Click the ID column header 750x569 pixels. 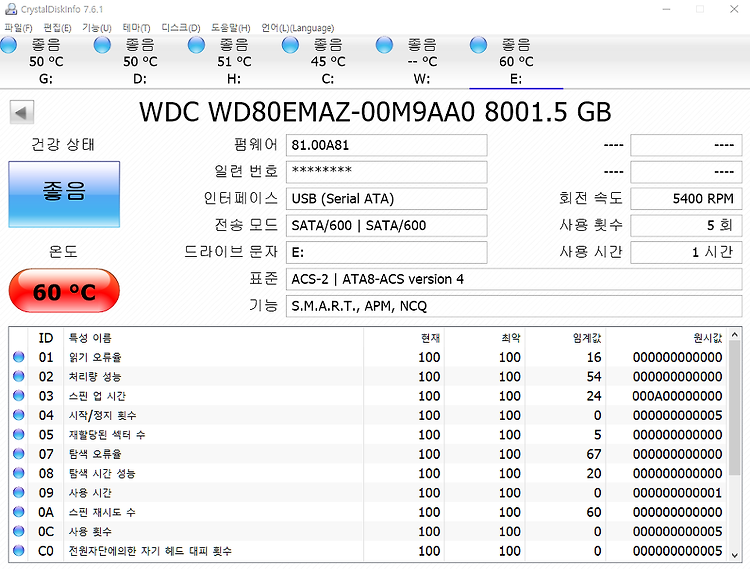coord(46,338)
